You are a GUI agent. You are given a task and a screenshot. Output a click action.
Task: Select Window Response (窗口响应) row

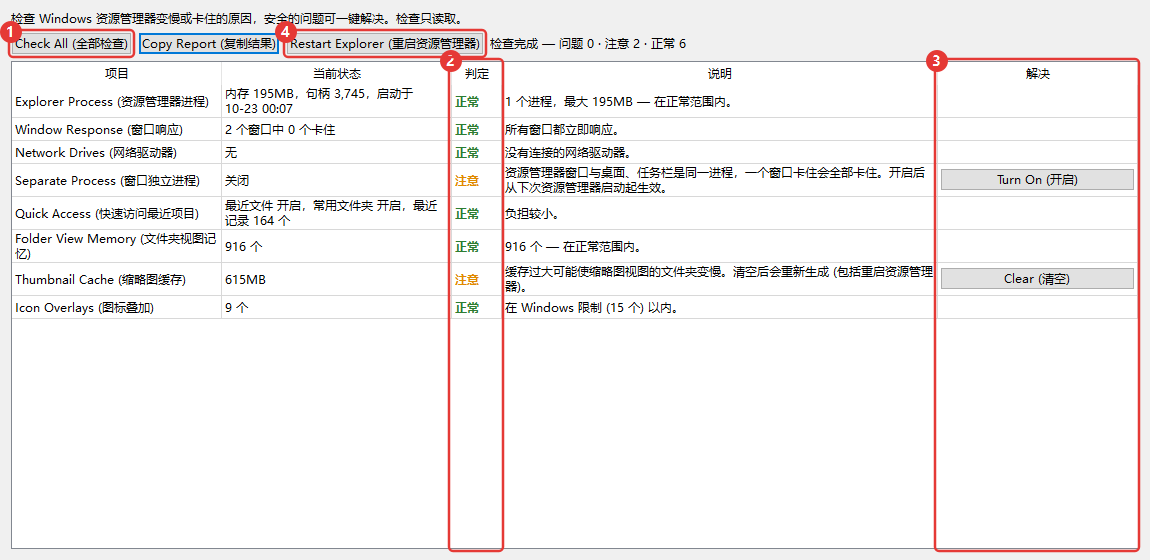[x=575, y=130]
